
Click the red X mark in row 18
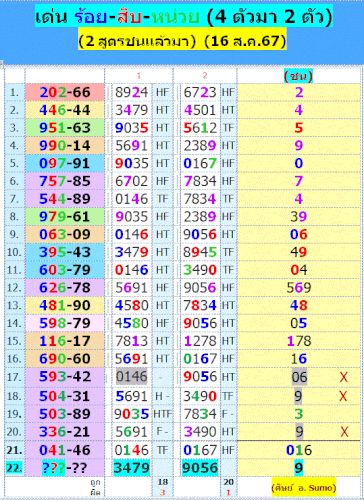343,396
